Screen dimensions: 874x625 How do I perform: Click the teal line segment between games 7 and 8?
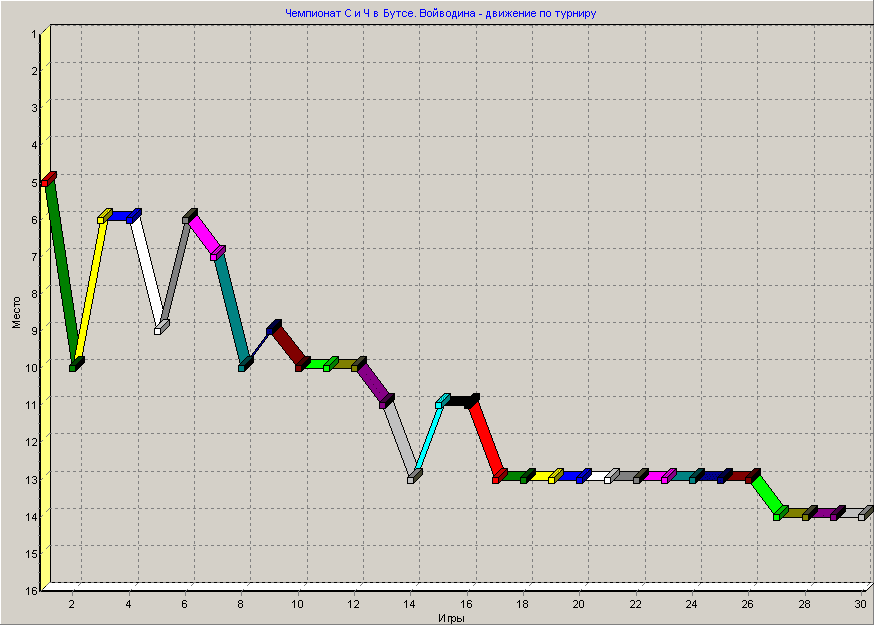232,308
